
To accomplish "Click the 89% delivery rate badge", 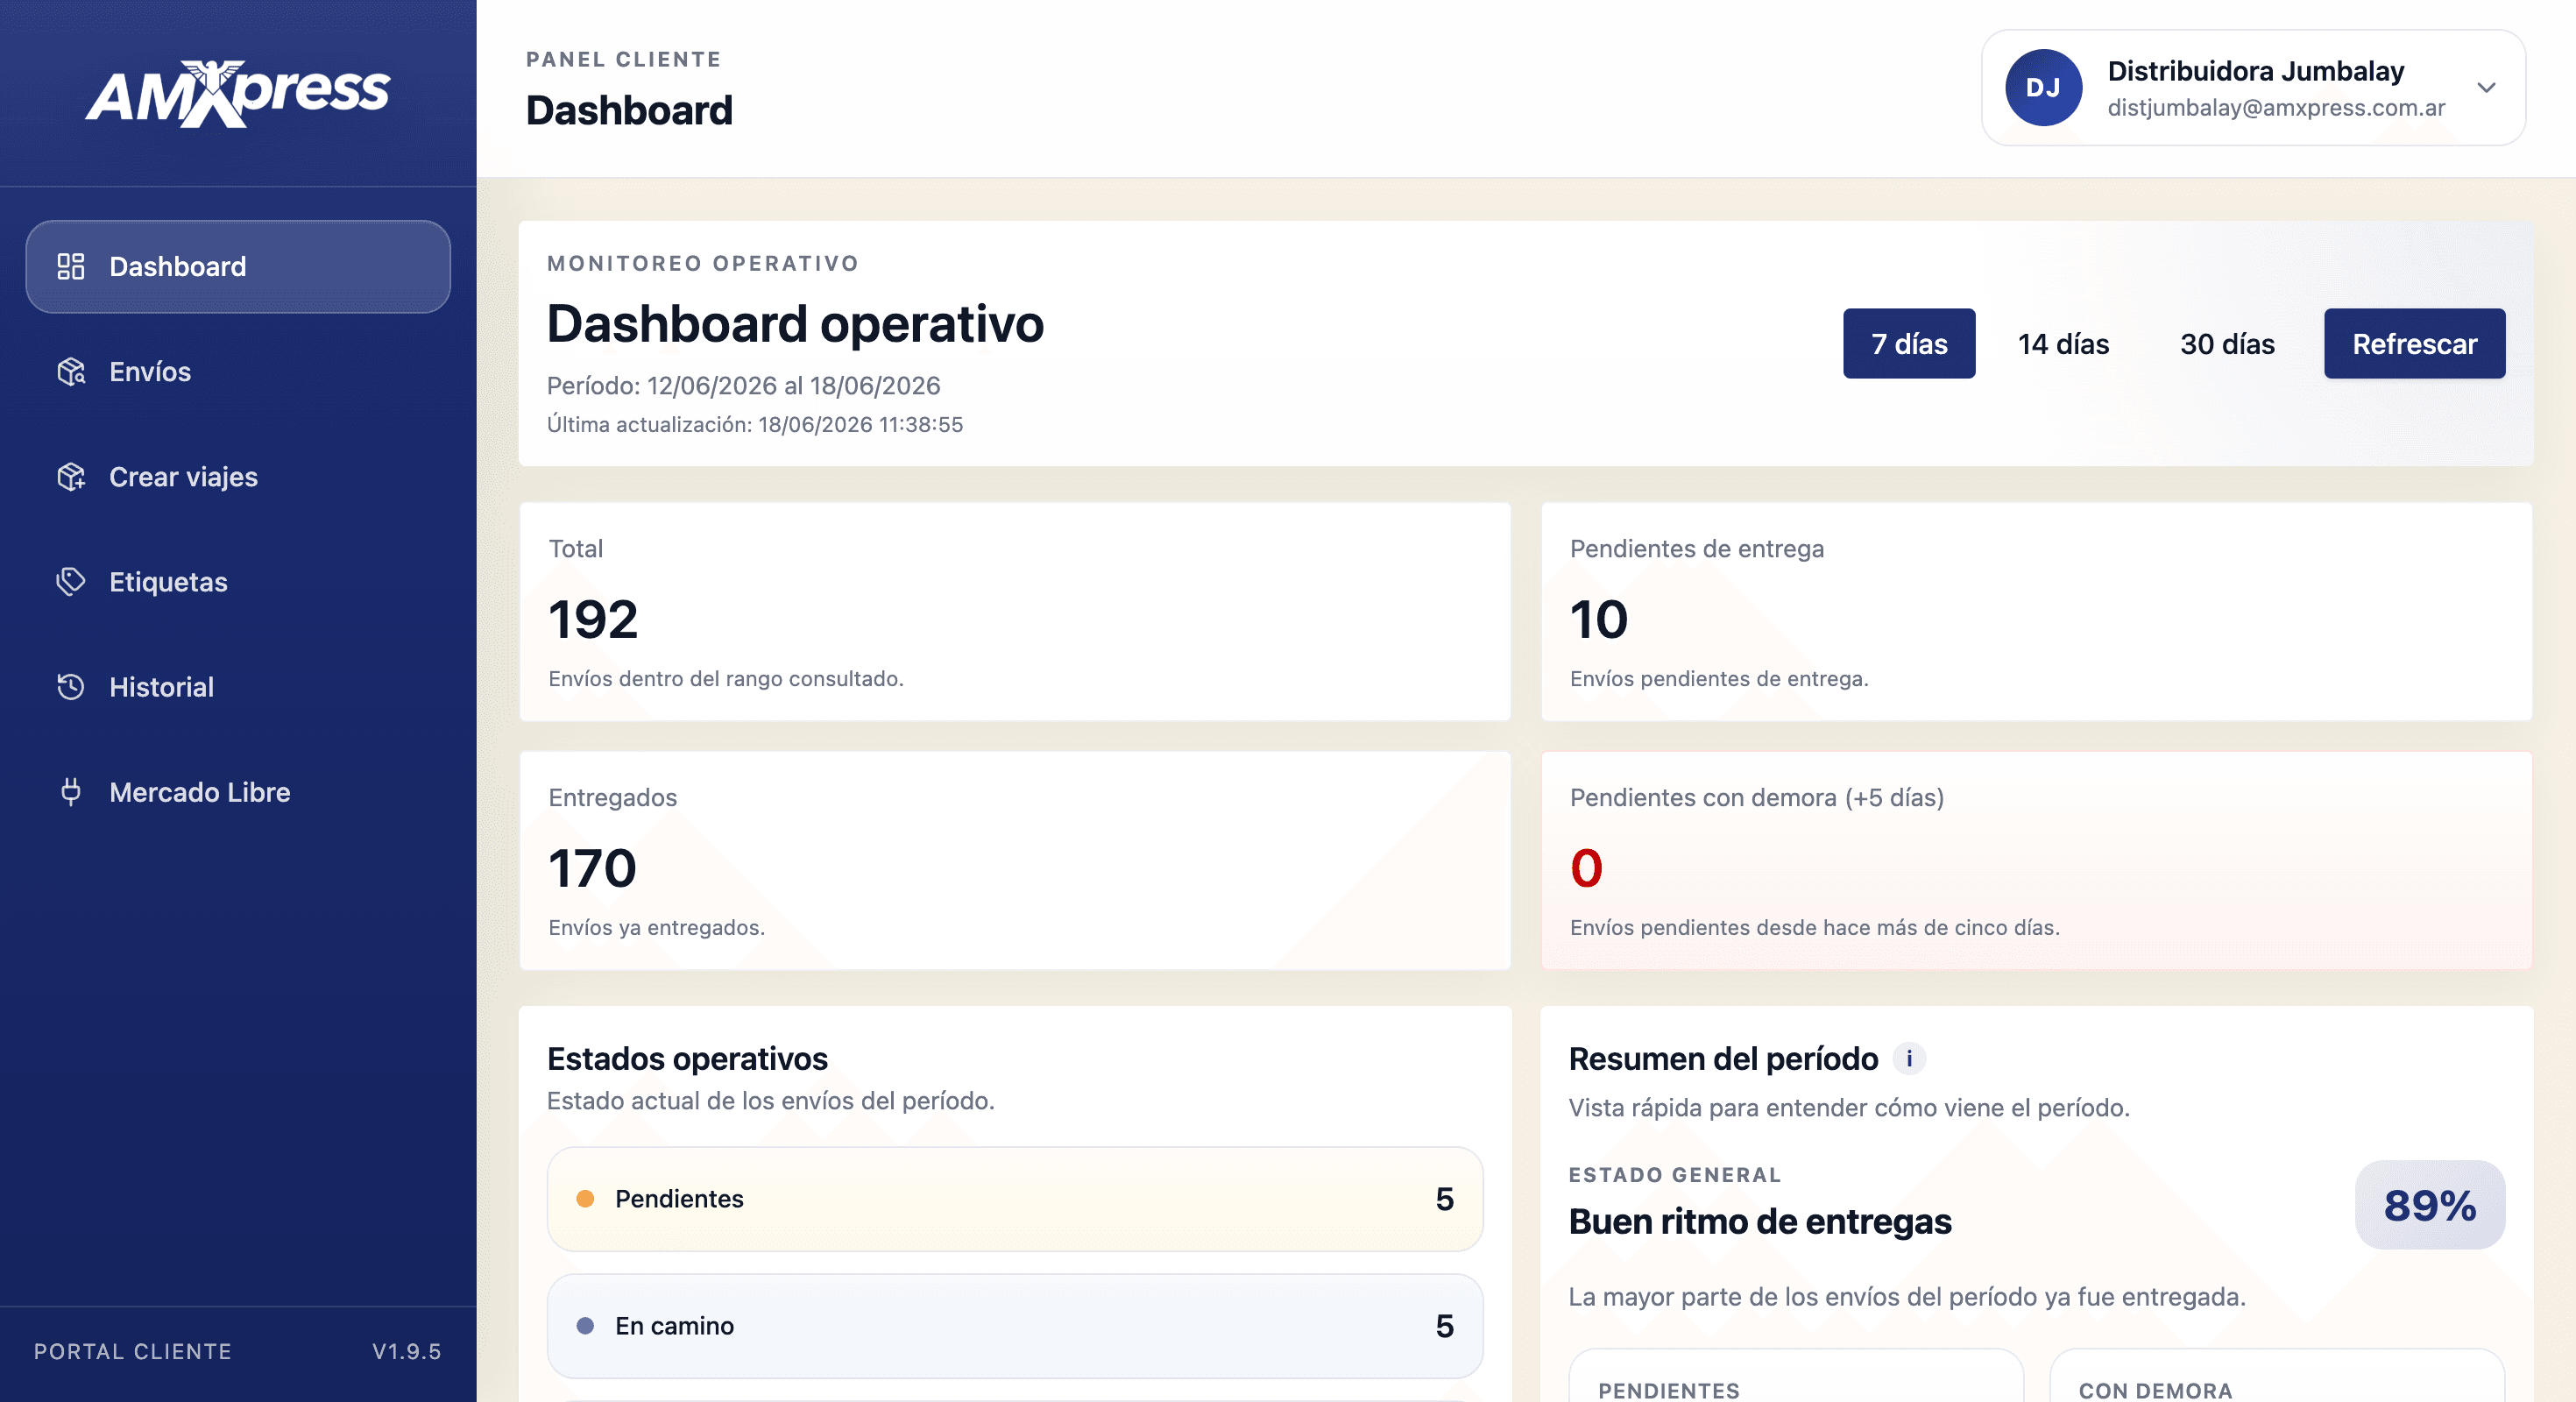I will click(x=2430, y=1204).
